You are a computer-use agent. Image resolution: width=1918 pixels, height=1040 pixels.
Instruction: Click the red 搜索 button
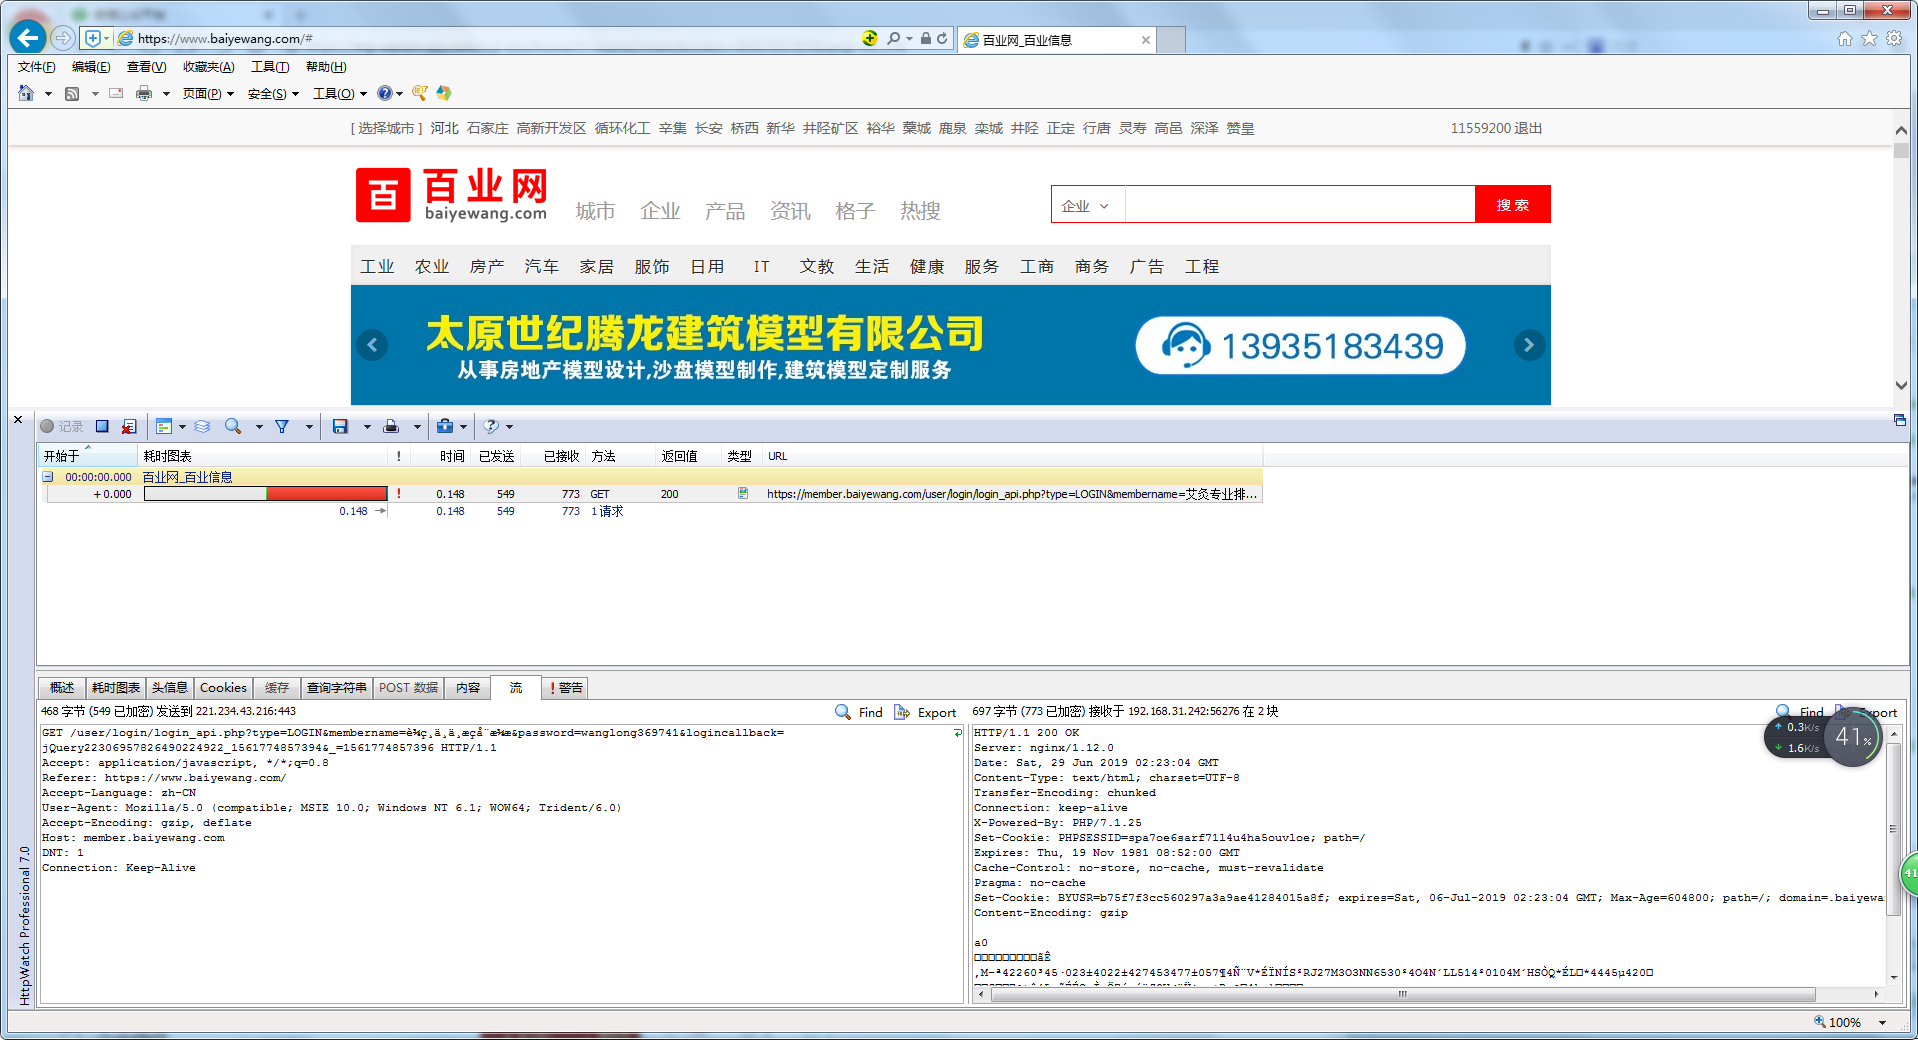(x=1512, y=205)
